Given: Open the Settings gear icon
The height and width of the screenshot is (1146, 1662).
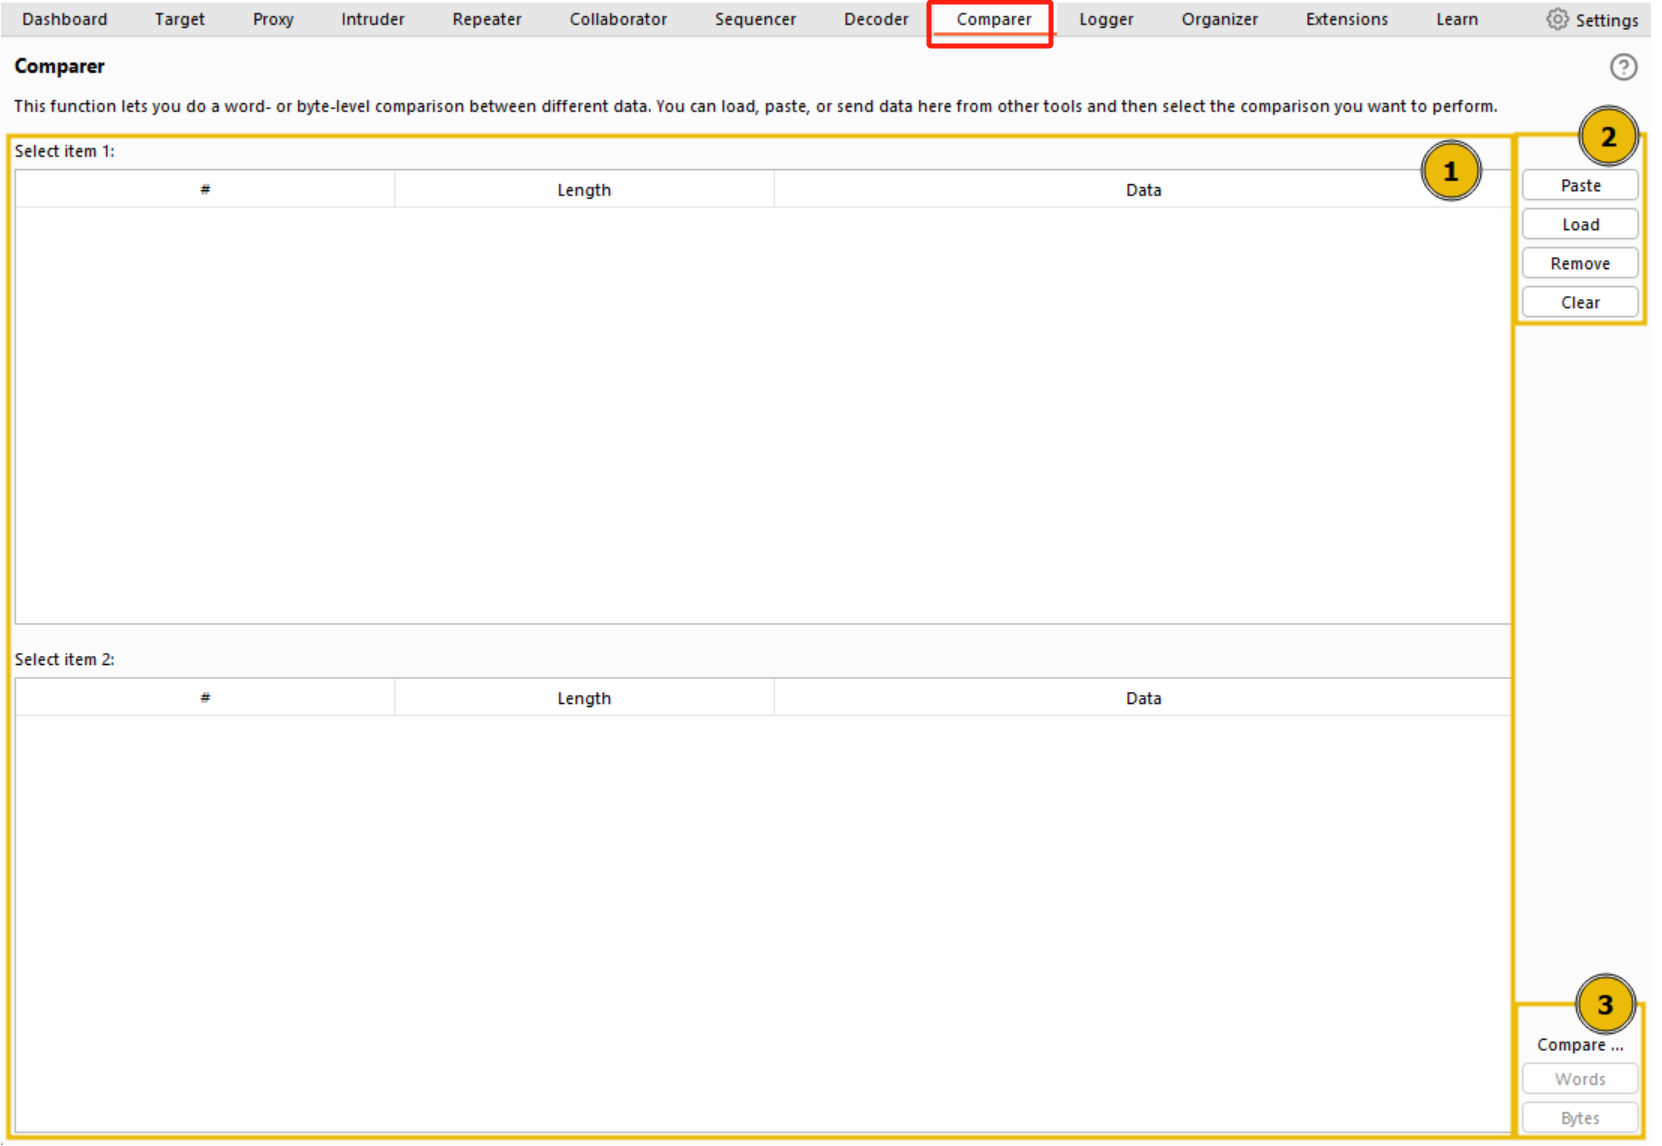Looking at the screenshot, I should [x=1556, y=19].
